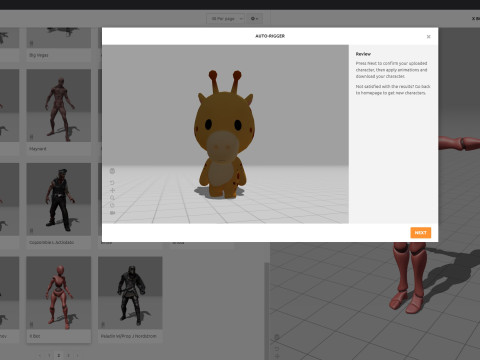Select the rotate icon in Auto-Rigger viewport
Viewport: 480px width, 360px height.
coord(112,205)
